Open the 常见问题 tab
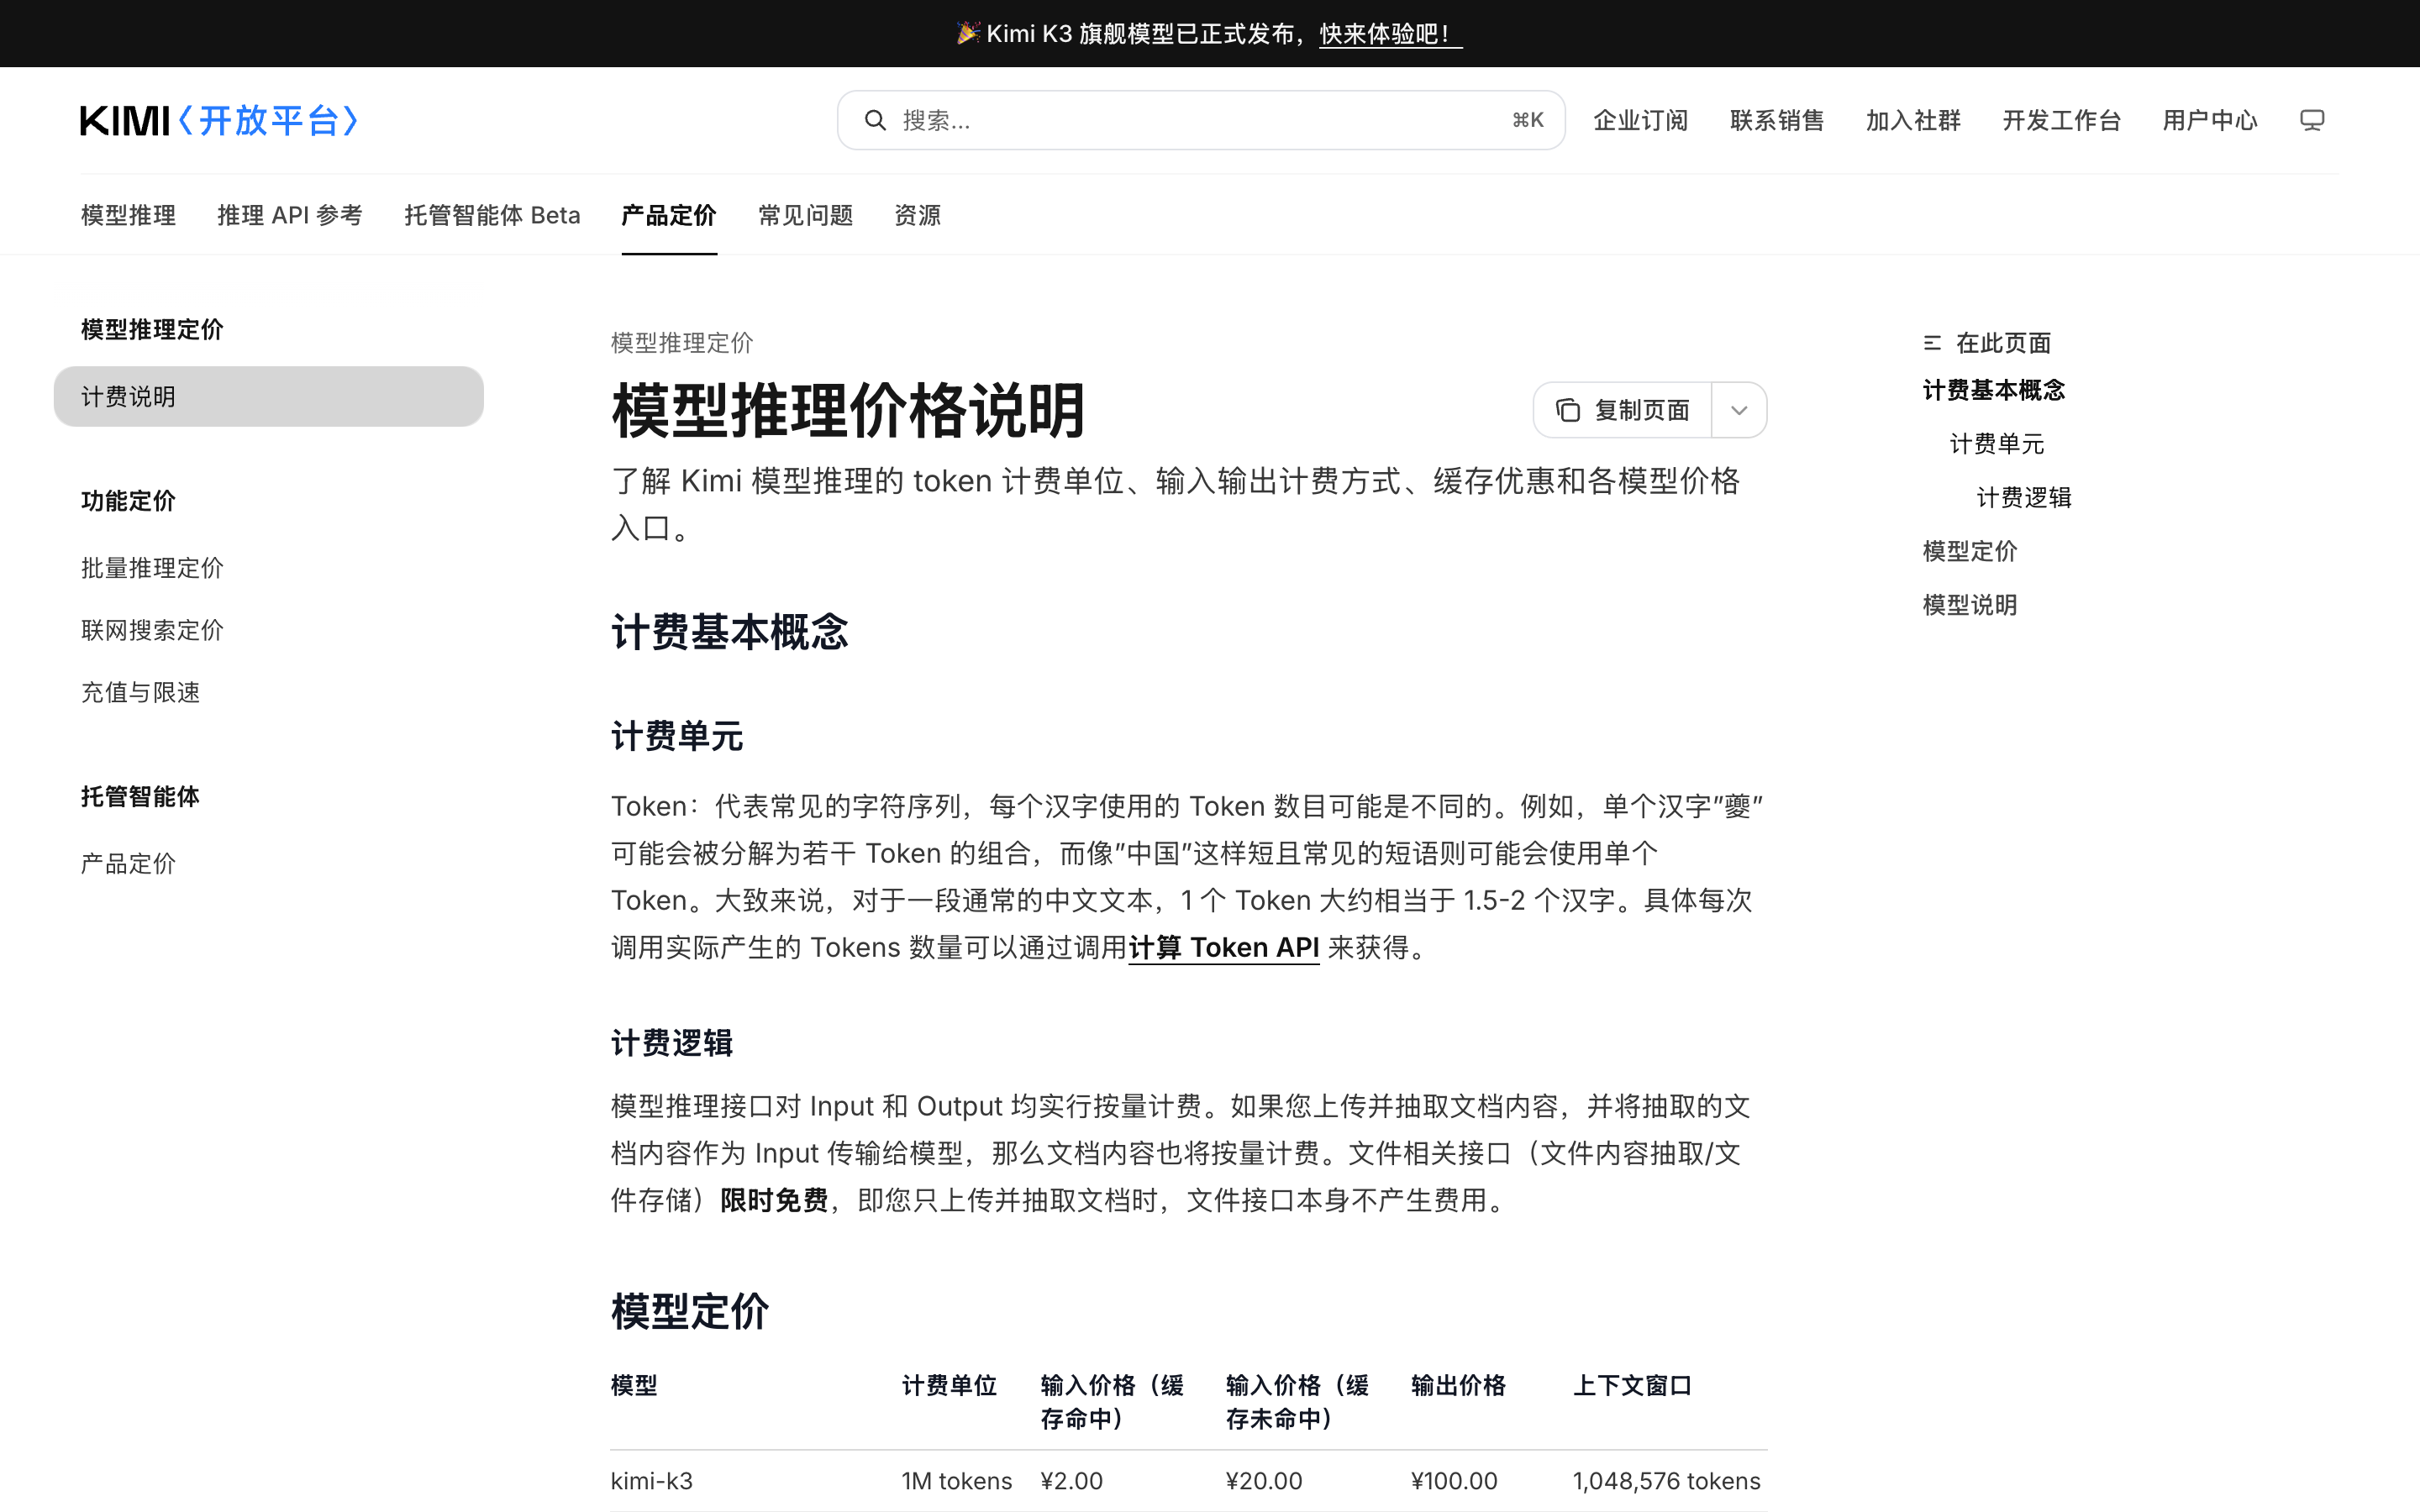This screenshot has height=1512, width=2420. pyautogui.click(x=805, y=215)
